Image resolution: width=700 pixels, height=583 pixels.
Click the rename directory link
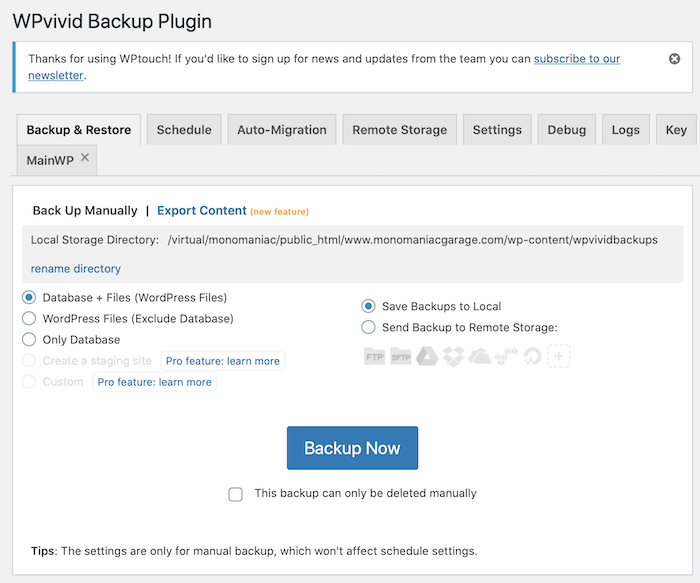pyautogui.click(x=76, y=269)
